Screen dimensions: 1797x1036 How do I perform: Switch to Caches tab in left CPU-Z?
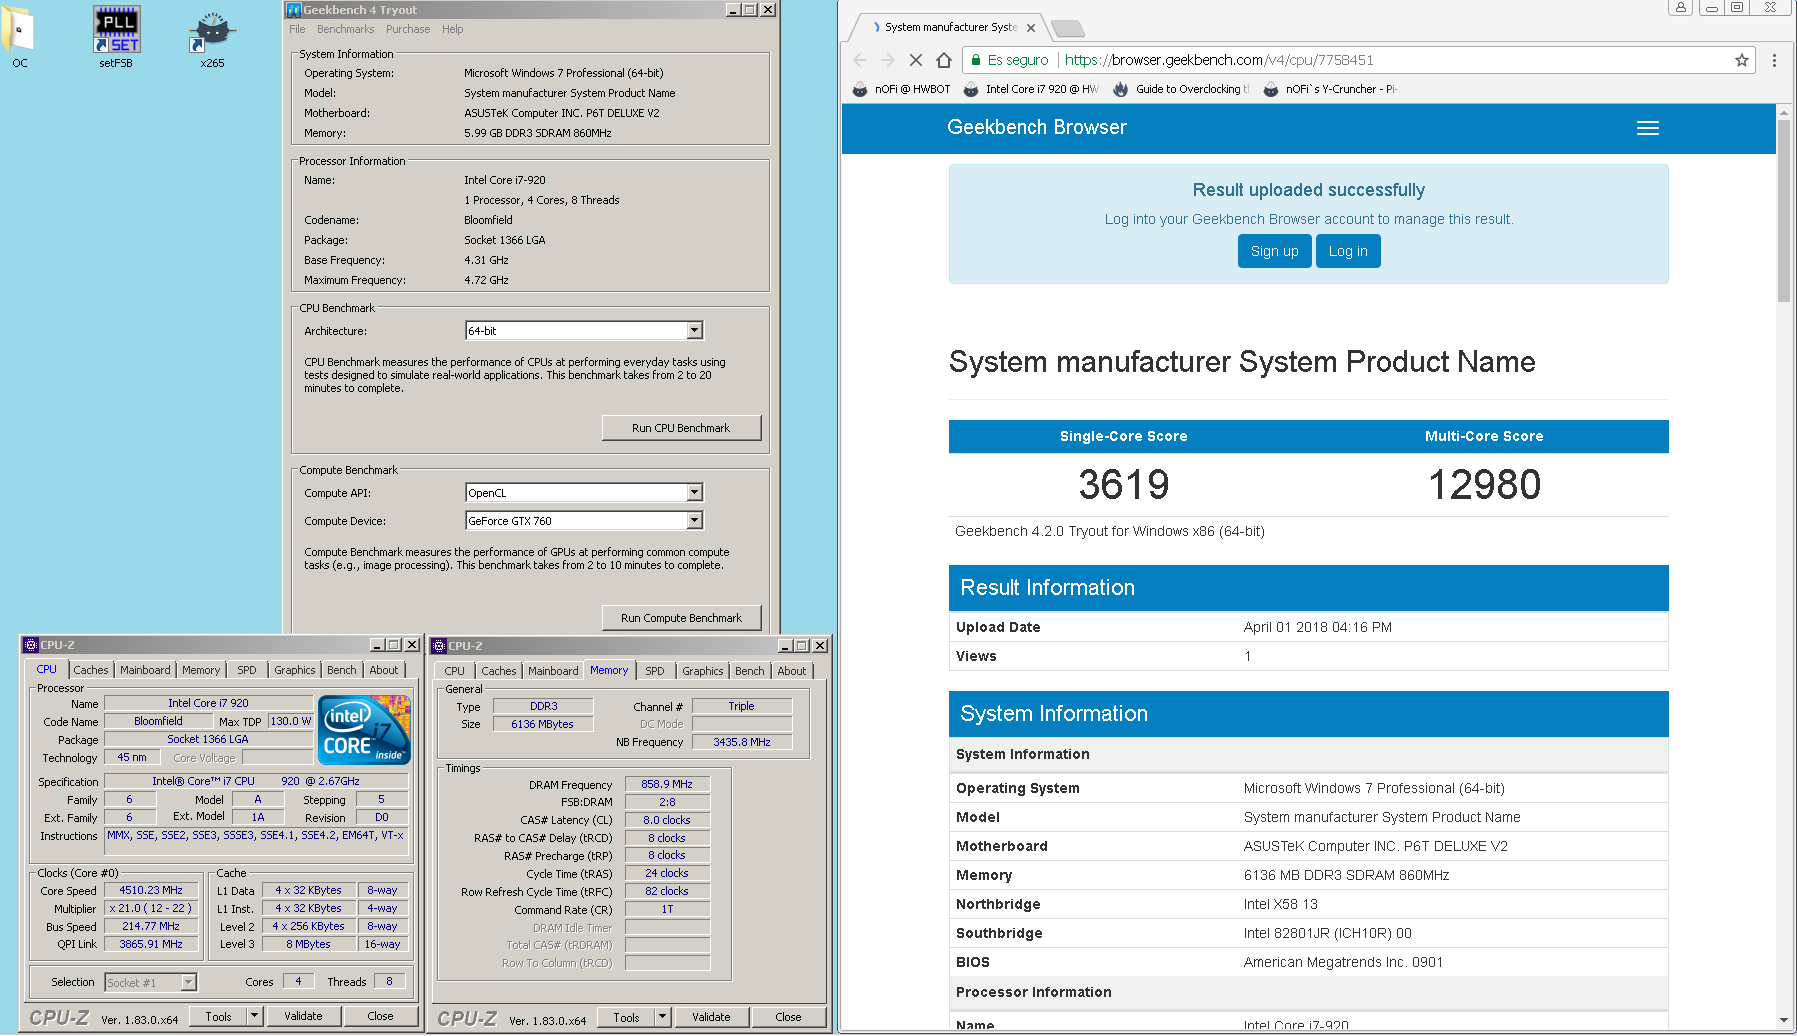[91, 670]
